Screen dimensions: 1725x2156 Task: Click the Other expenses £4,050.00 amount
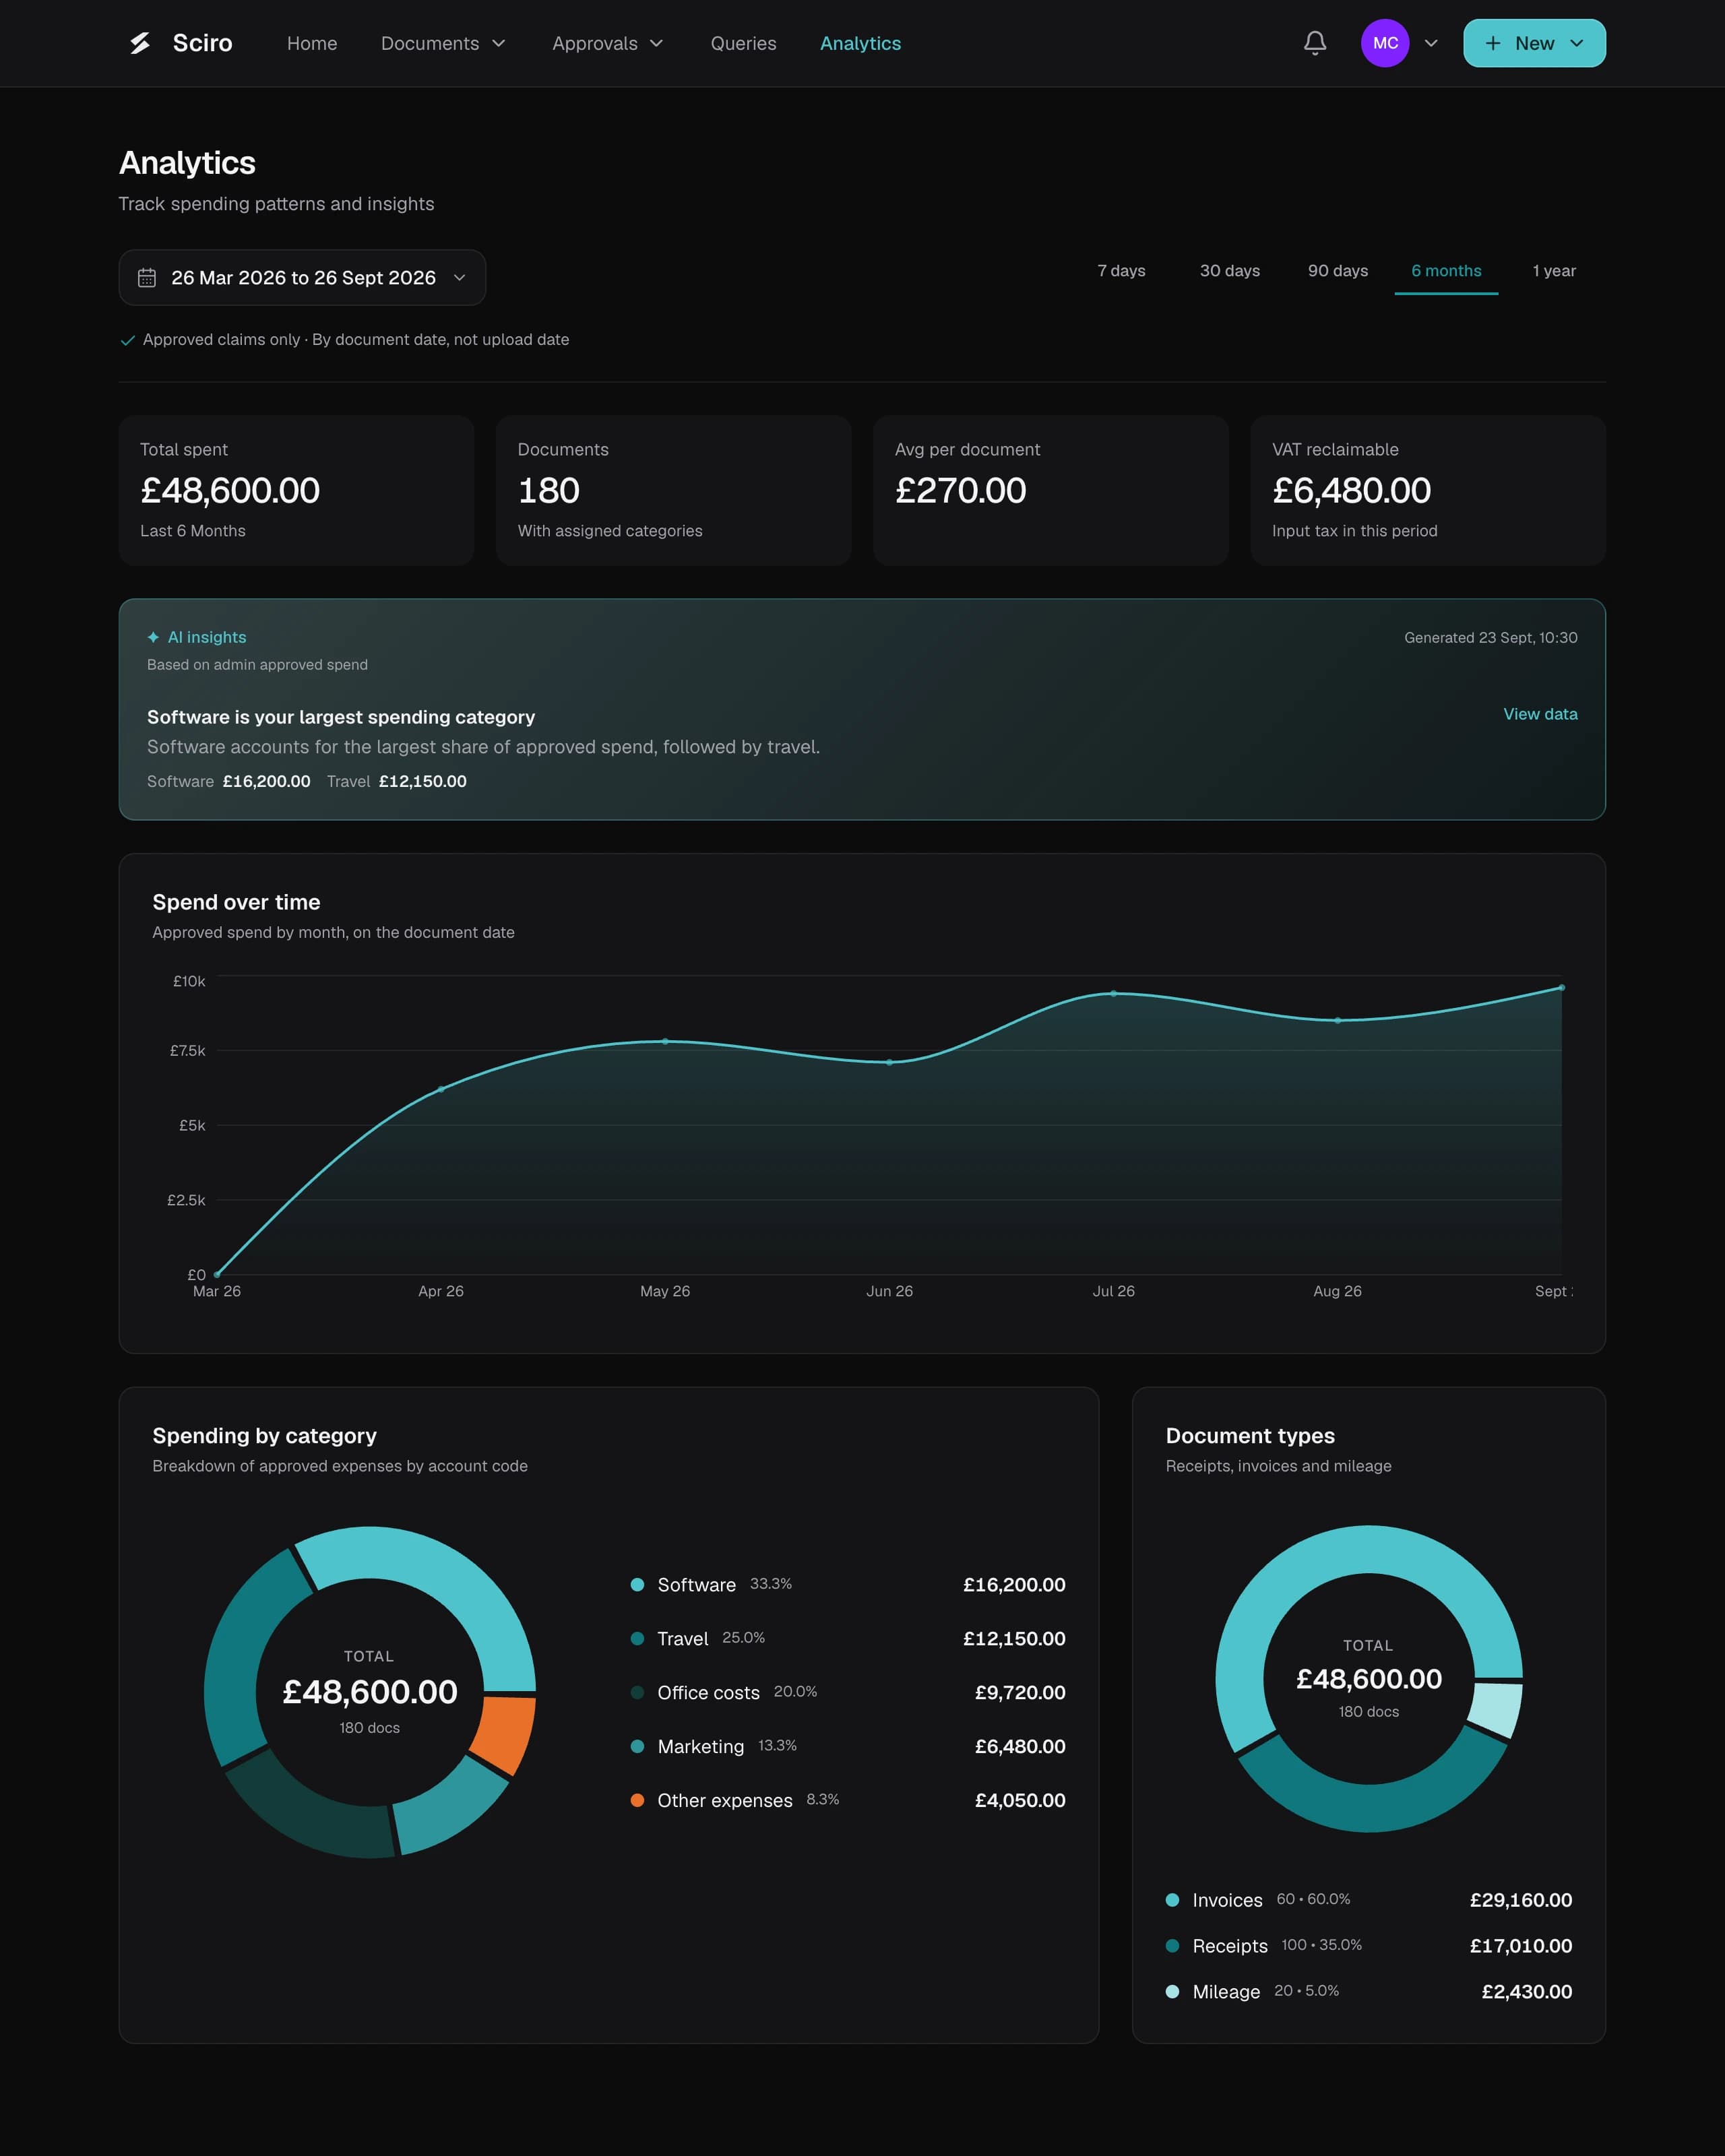pyautogui.click(x=1020, y=1800)
